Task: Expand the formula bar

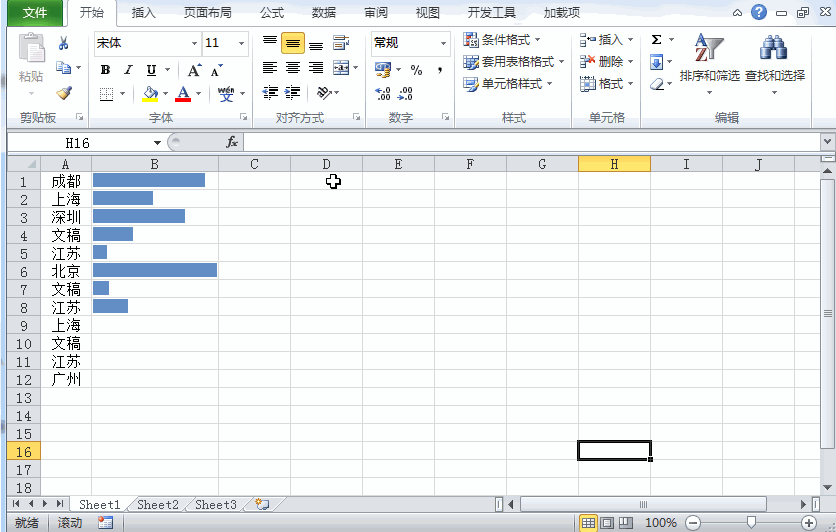Action: coord(827,142)
